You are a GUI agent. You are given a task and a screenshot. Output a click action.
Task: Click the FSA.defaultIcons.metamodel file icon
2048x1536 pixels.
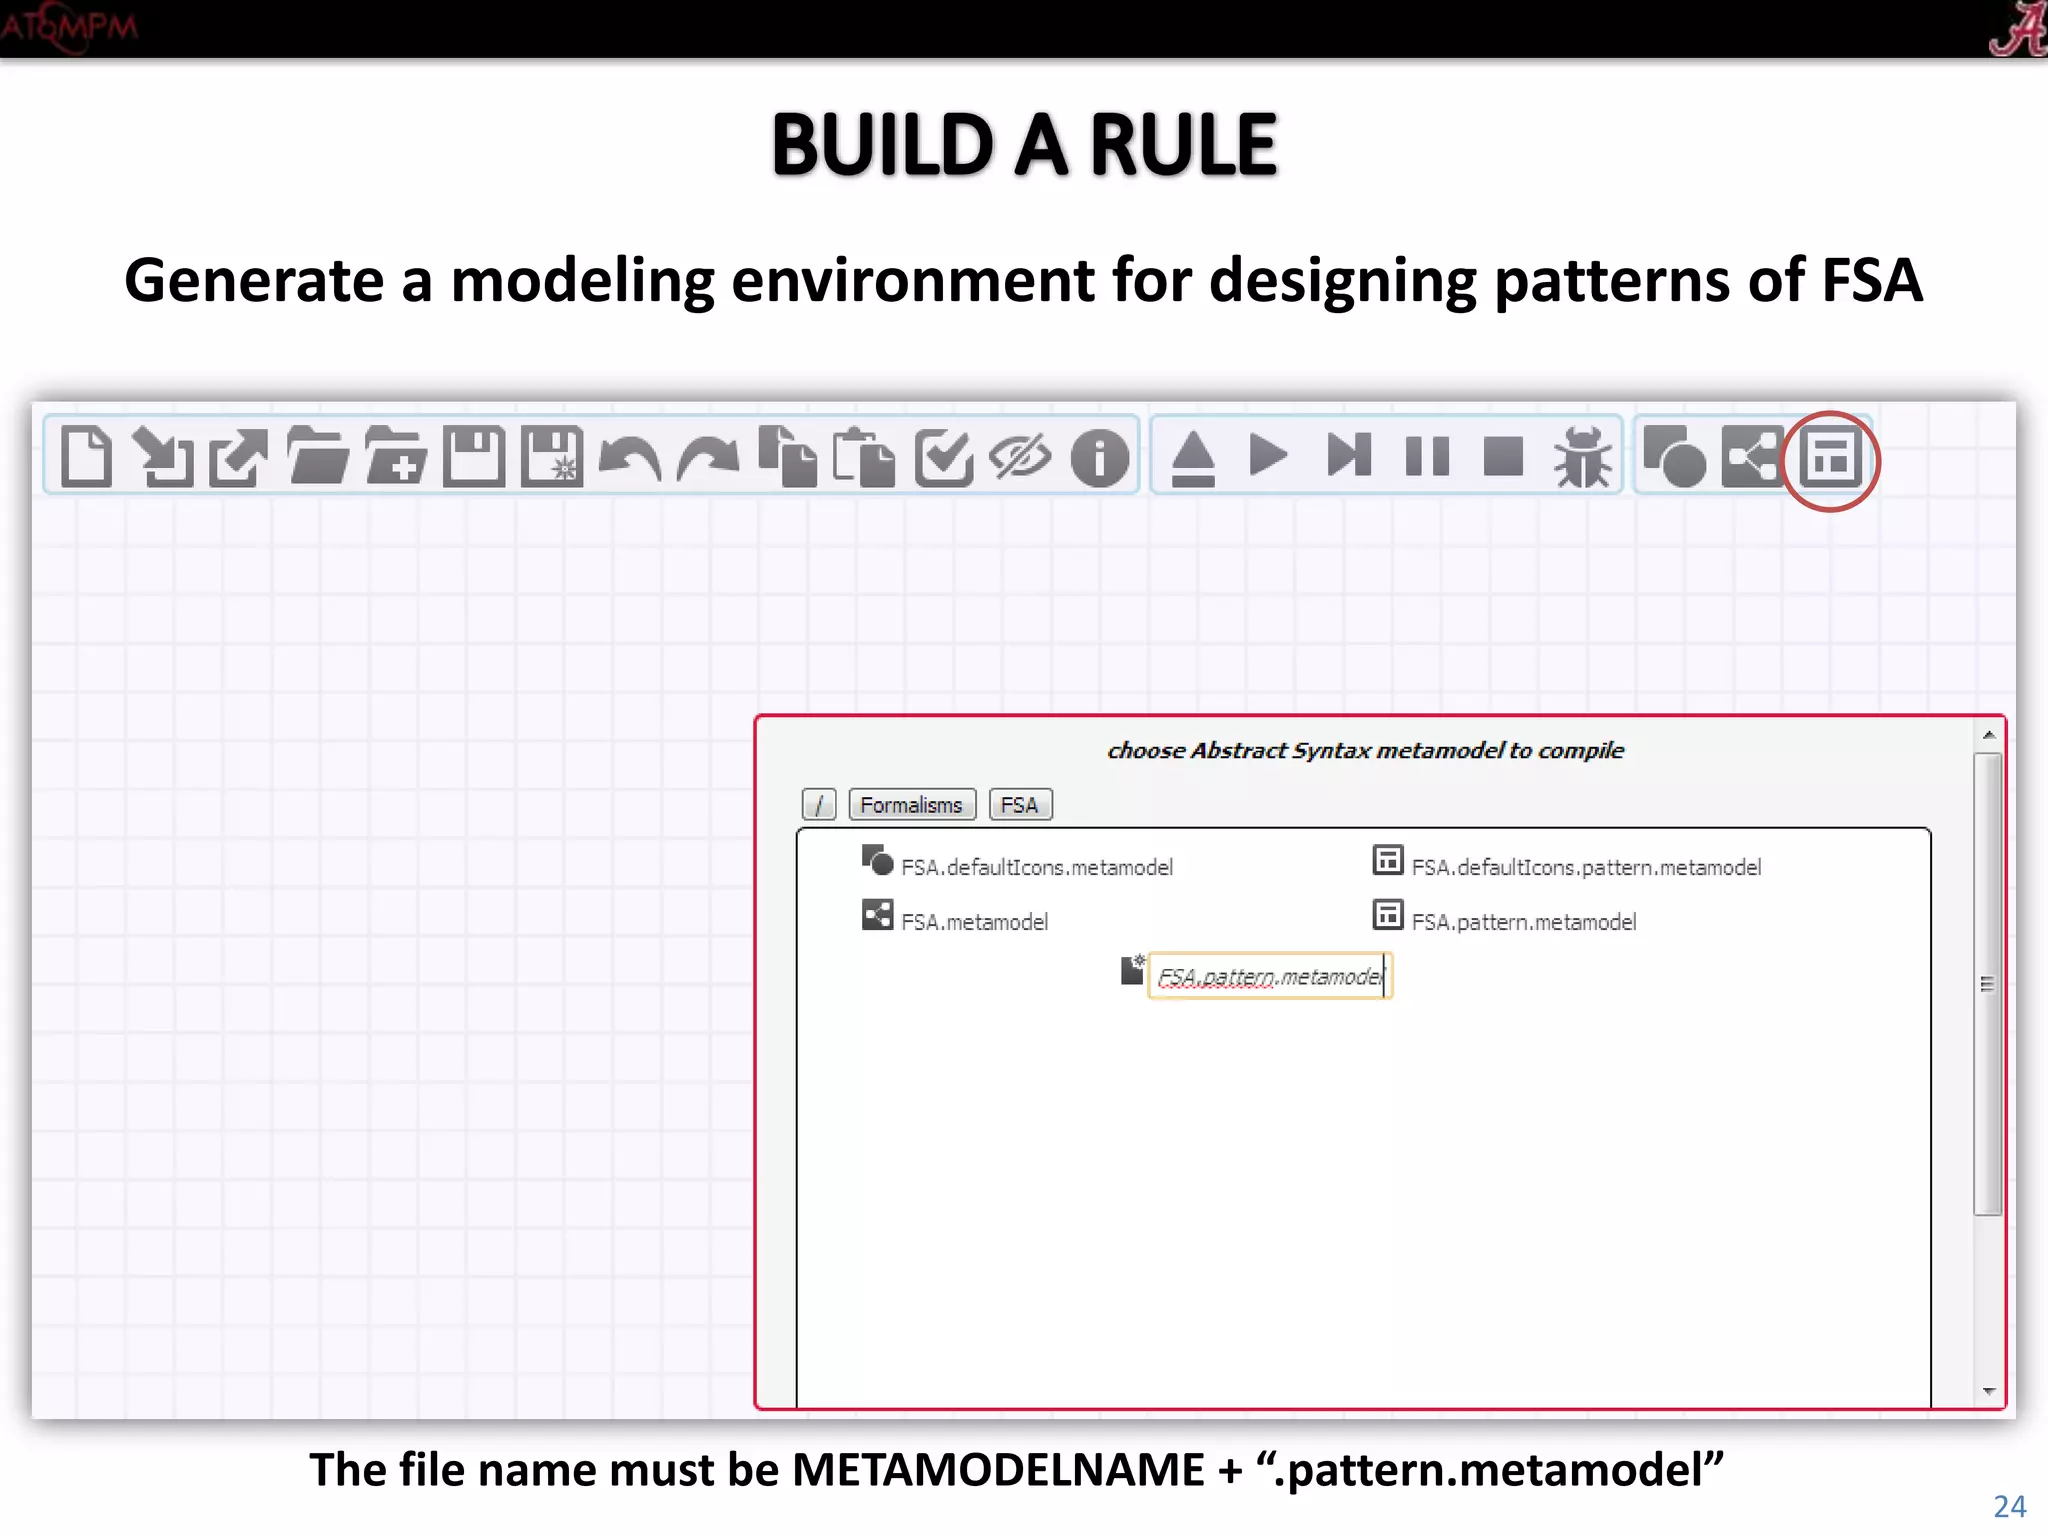click(x=877, y=860)
